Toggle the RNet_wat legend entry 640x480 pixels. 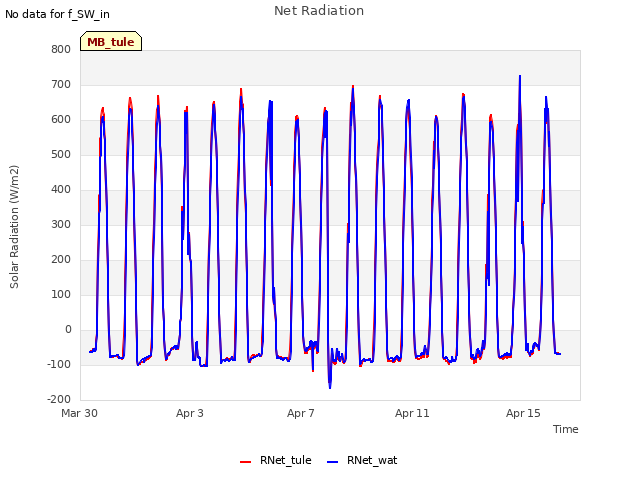point(362,460)
